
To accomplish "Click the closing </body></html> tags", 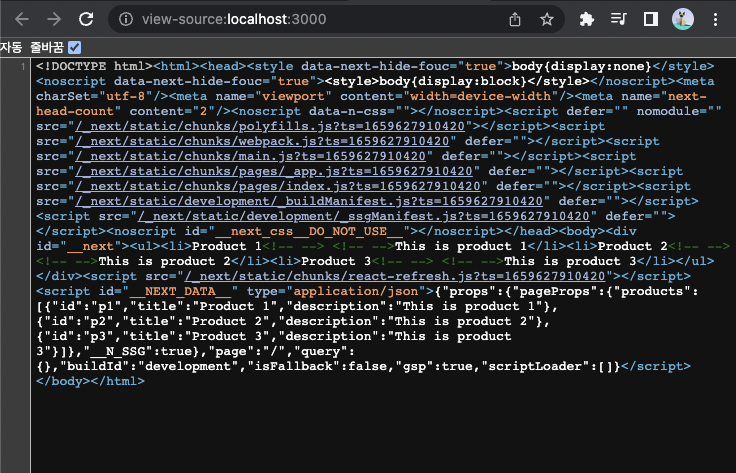I will [91, 381].
